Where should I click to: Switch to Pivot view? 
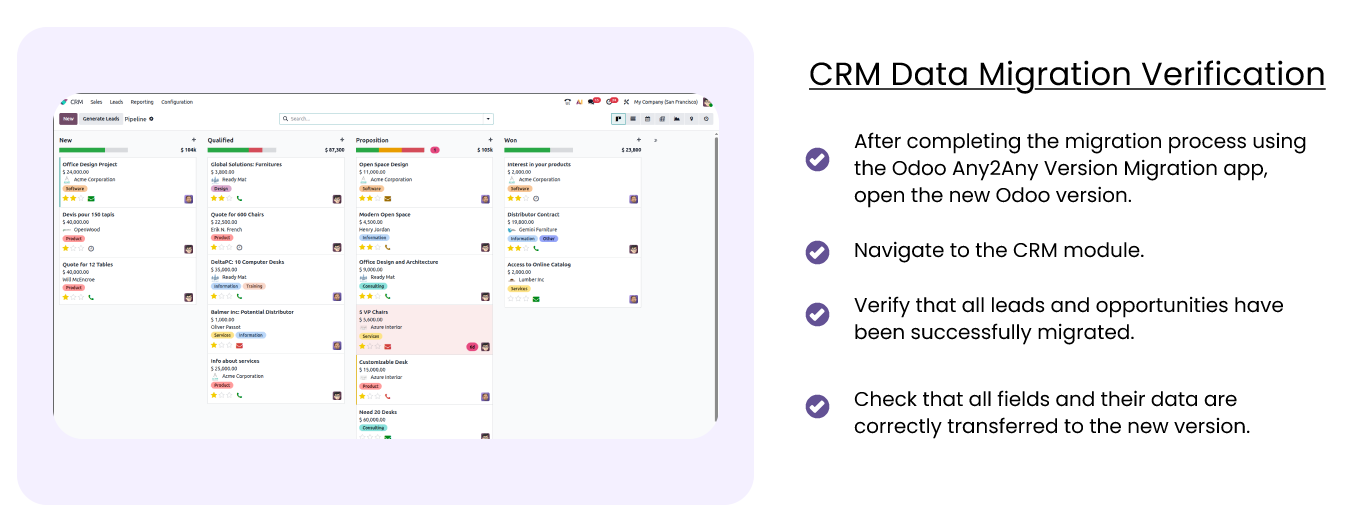[662, 119]
